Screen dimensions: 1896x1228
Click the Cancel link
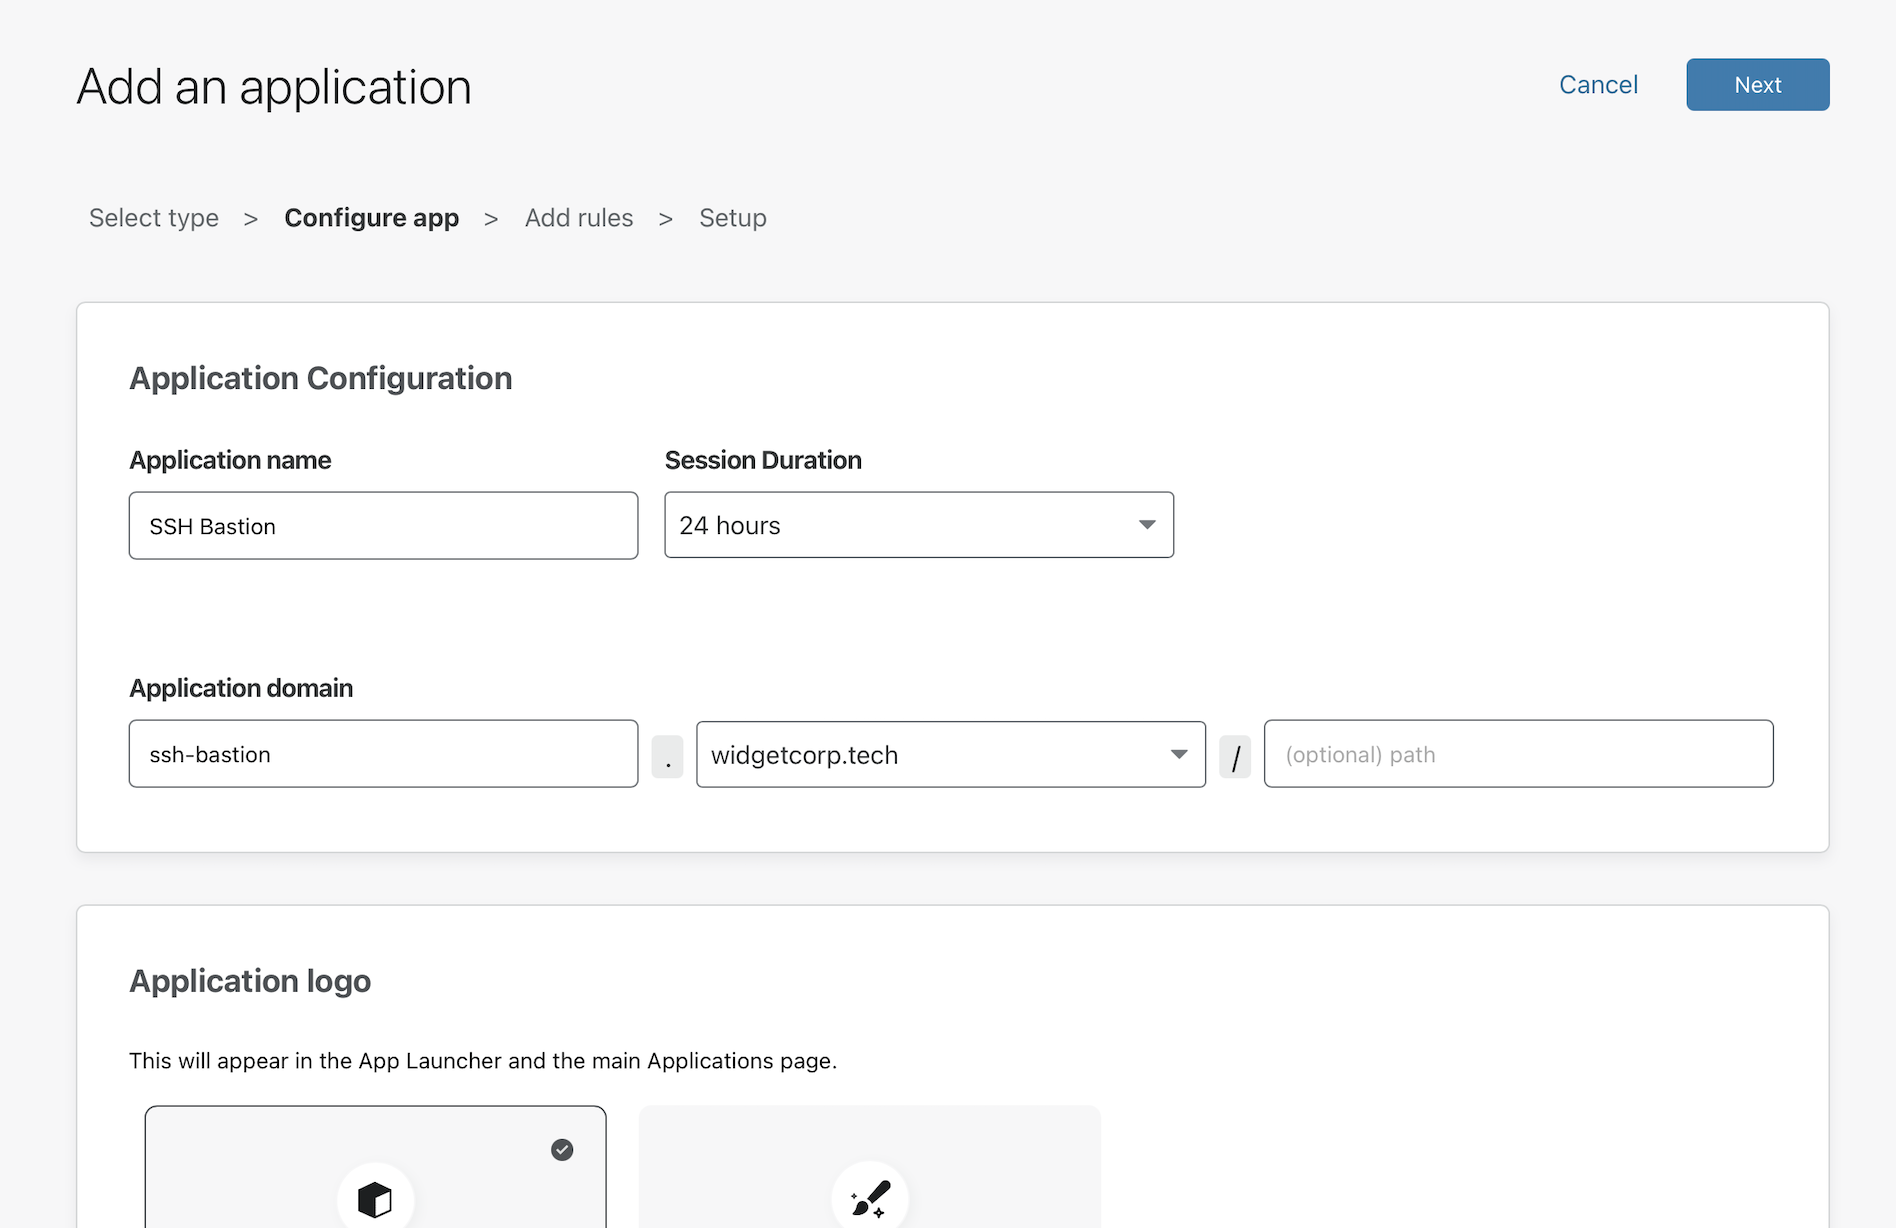coord(1598,84)
